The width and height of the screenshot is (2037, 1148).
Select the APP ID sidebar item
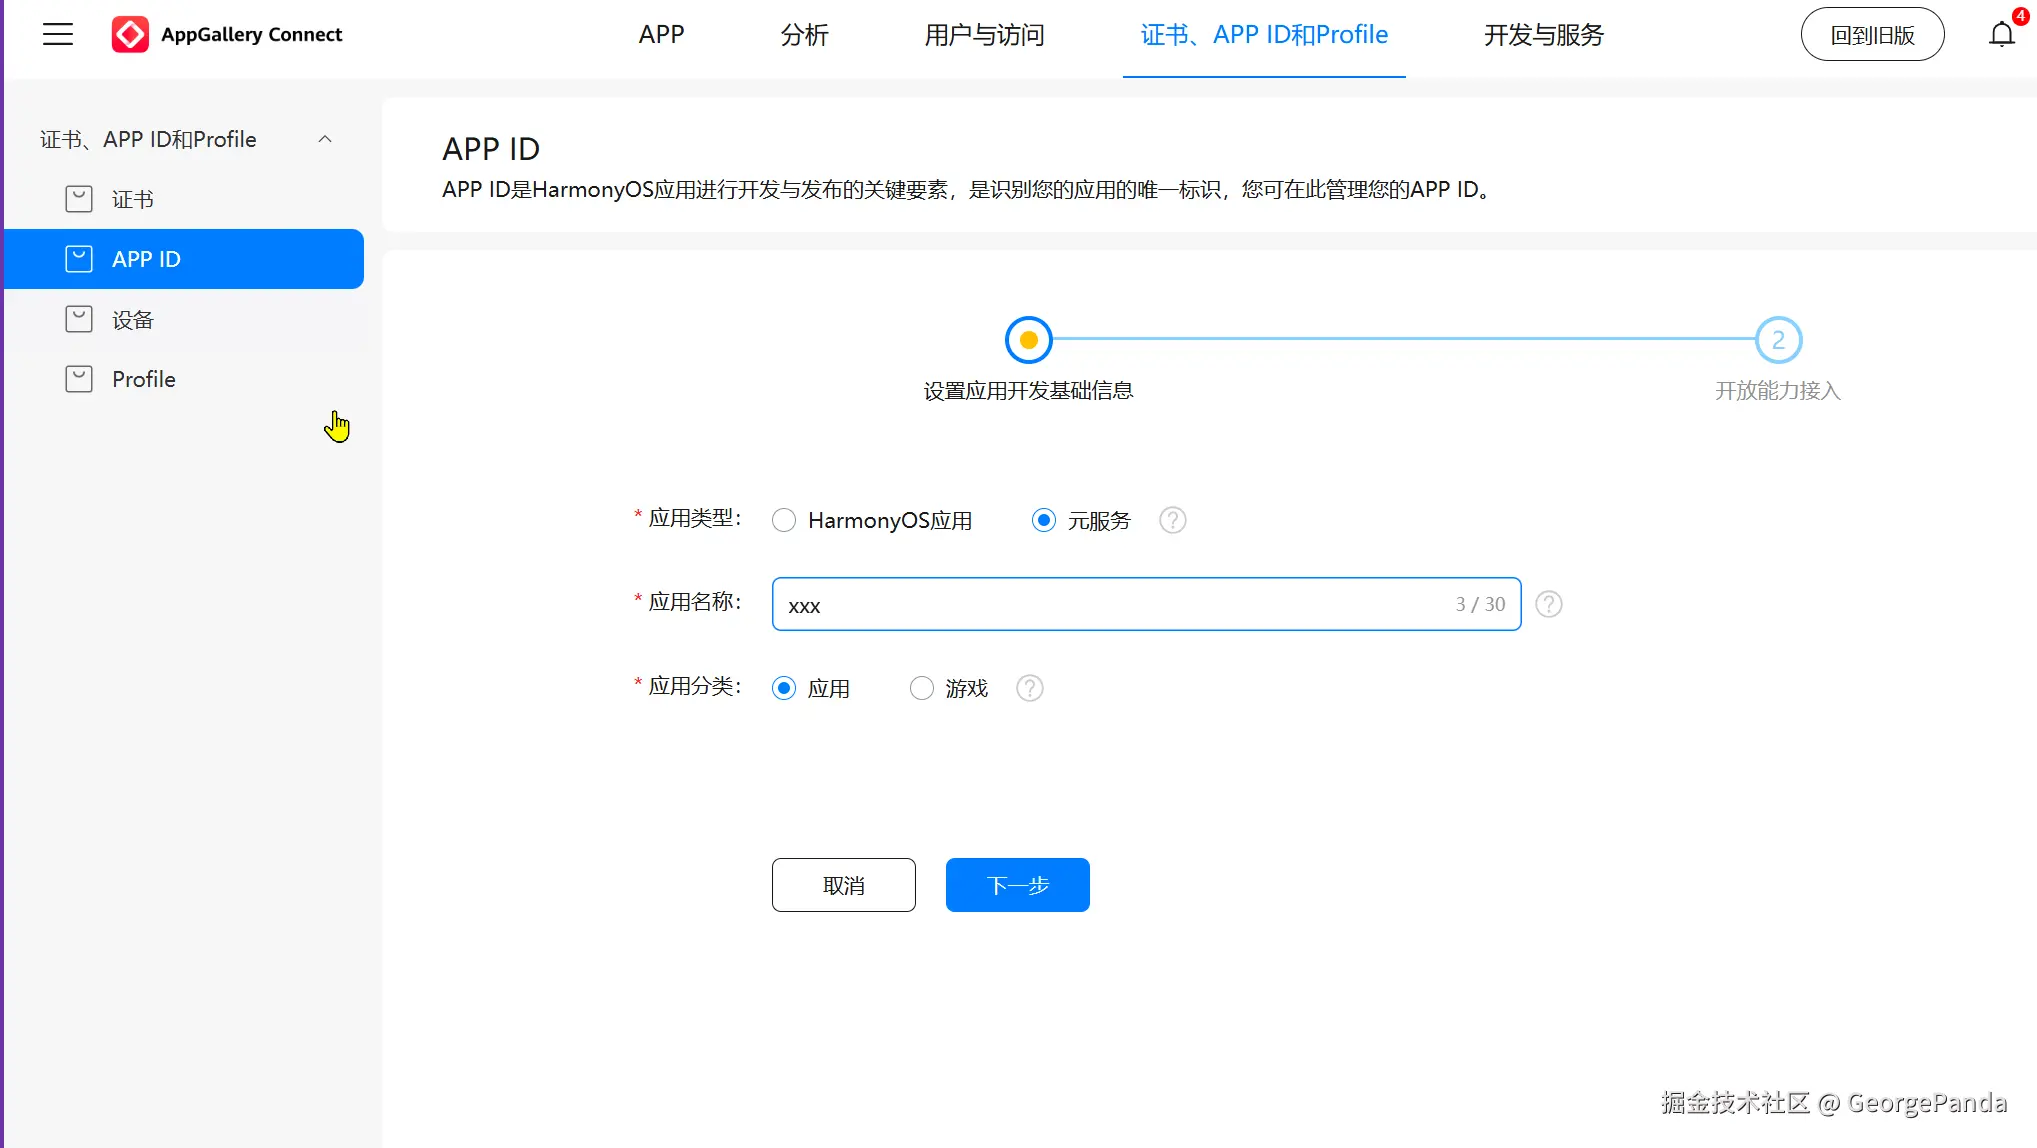[146, 258]
